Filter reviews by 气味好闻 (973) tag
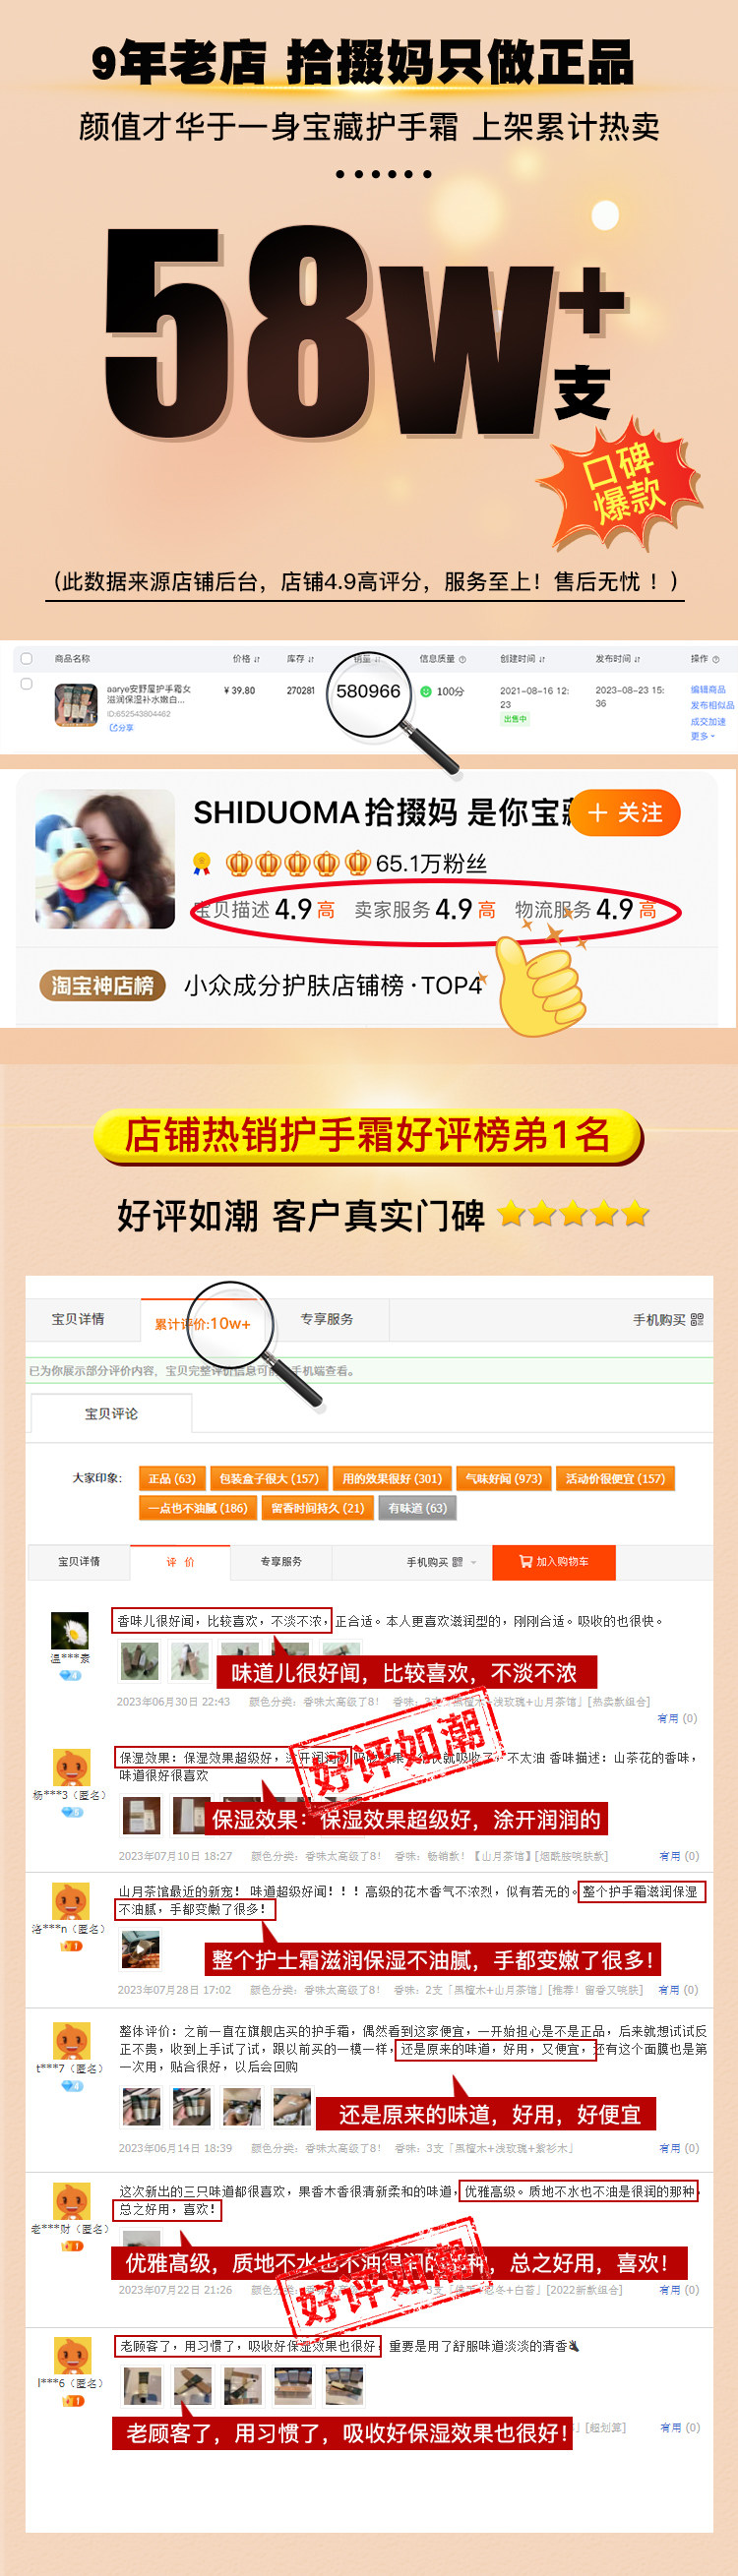This screenshot has width=738, height=2576. click(503, 1478)
